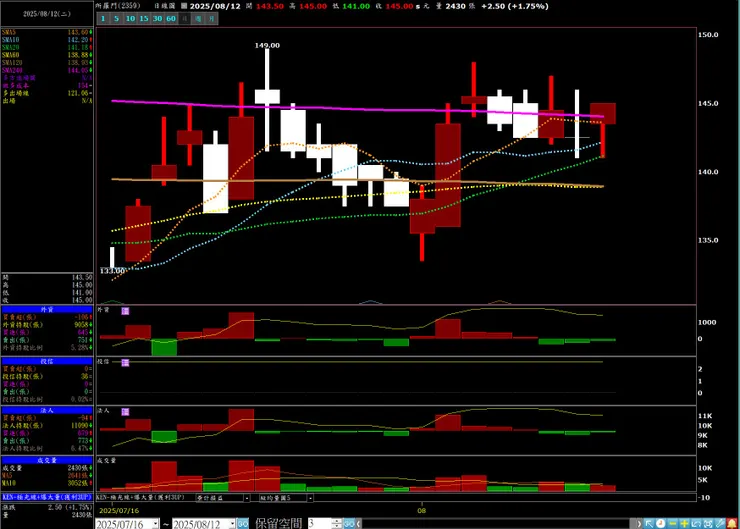Click the 150.0 price axis label
Screen dimensions: 740x529
(708, 34)
